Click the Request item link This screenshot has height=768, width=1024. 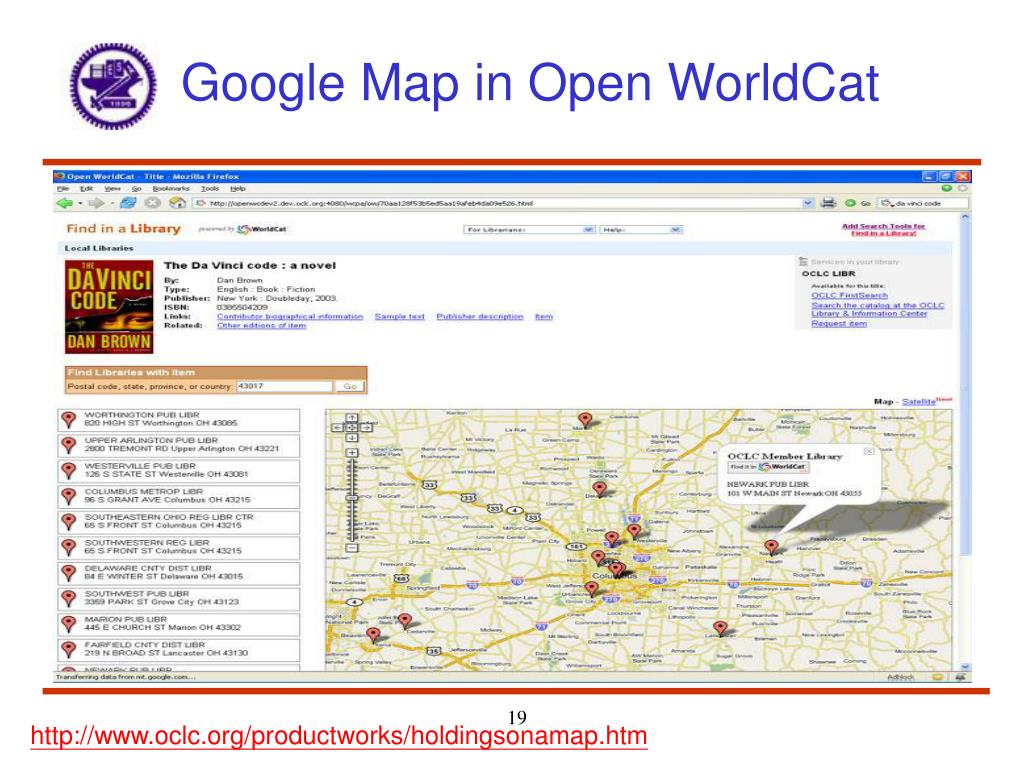coord(839,323)
